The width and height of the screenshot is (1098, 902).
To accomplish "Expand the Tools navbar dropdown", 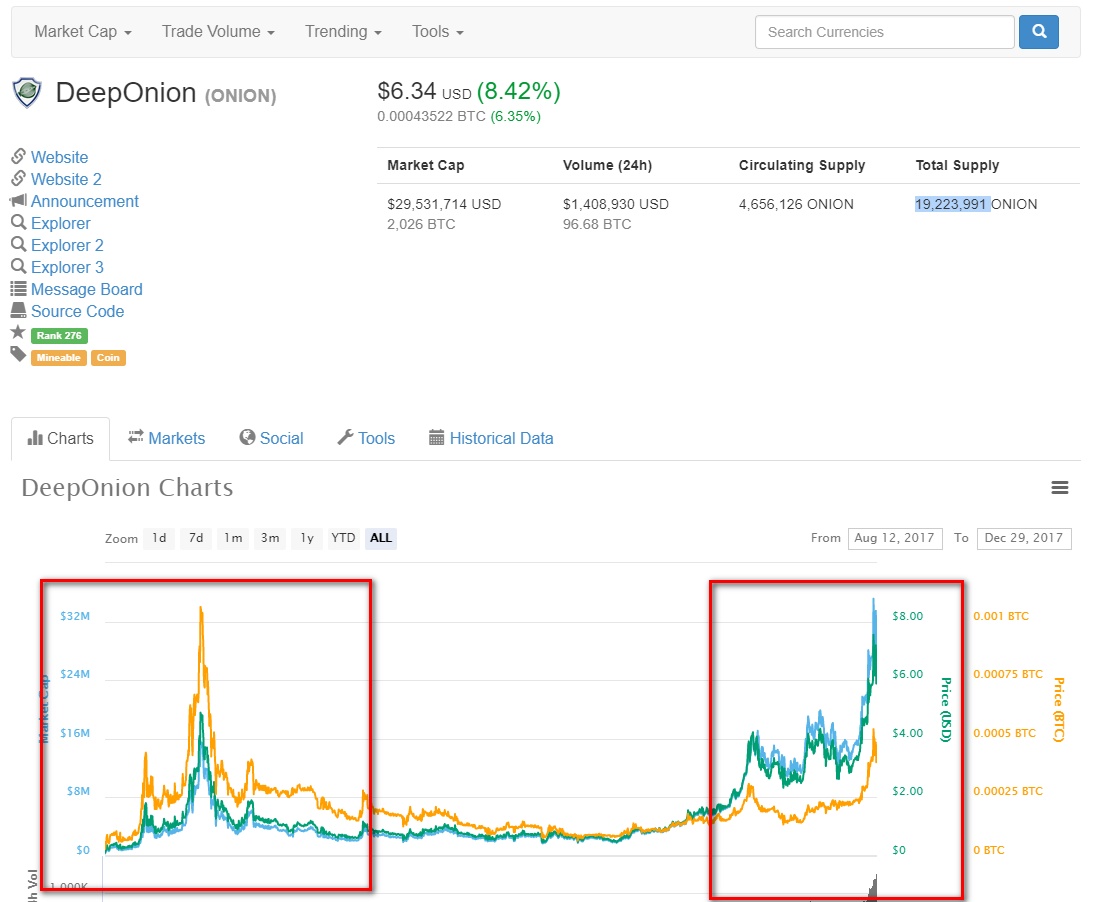I will [438, 32].
